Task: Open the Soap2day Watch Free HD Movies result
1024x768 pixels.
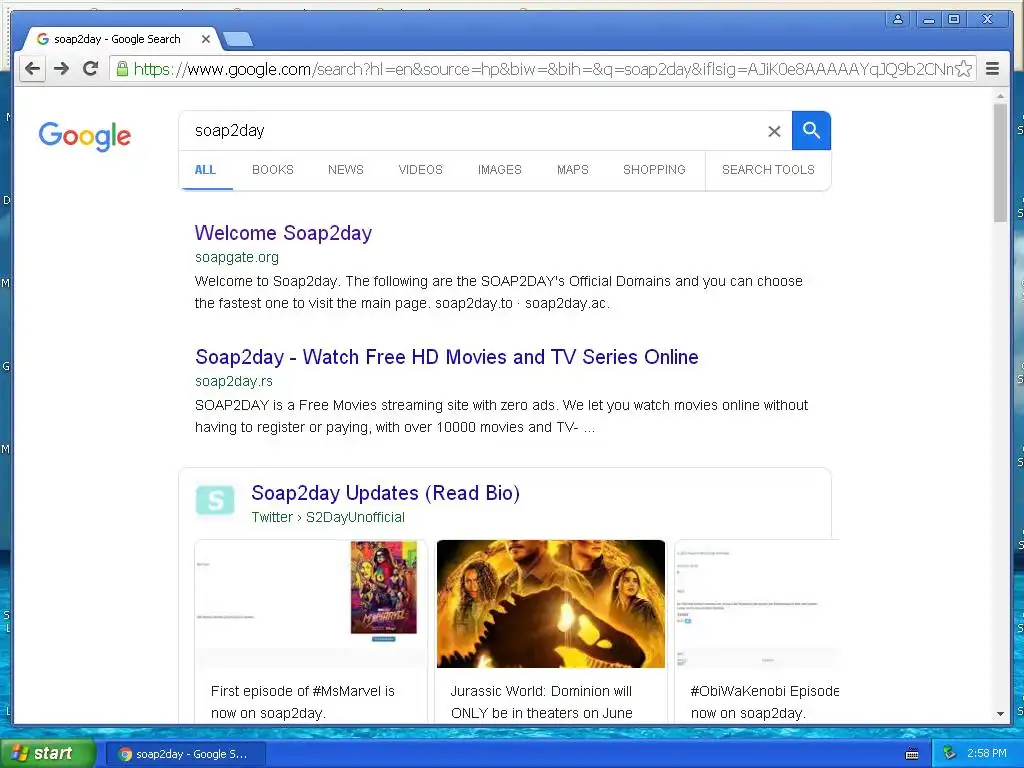Action: [447, 357]
